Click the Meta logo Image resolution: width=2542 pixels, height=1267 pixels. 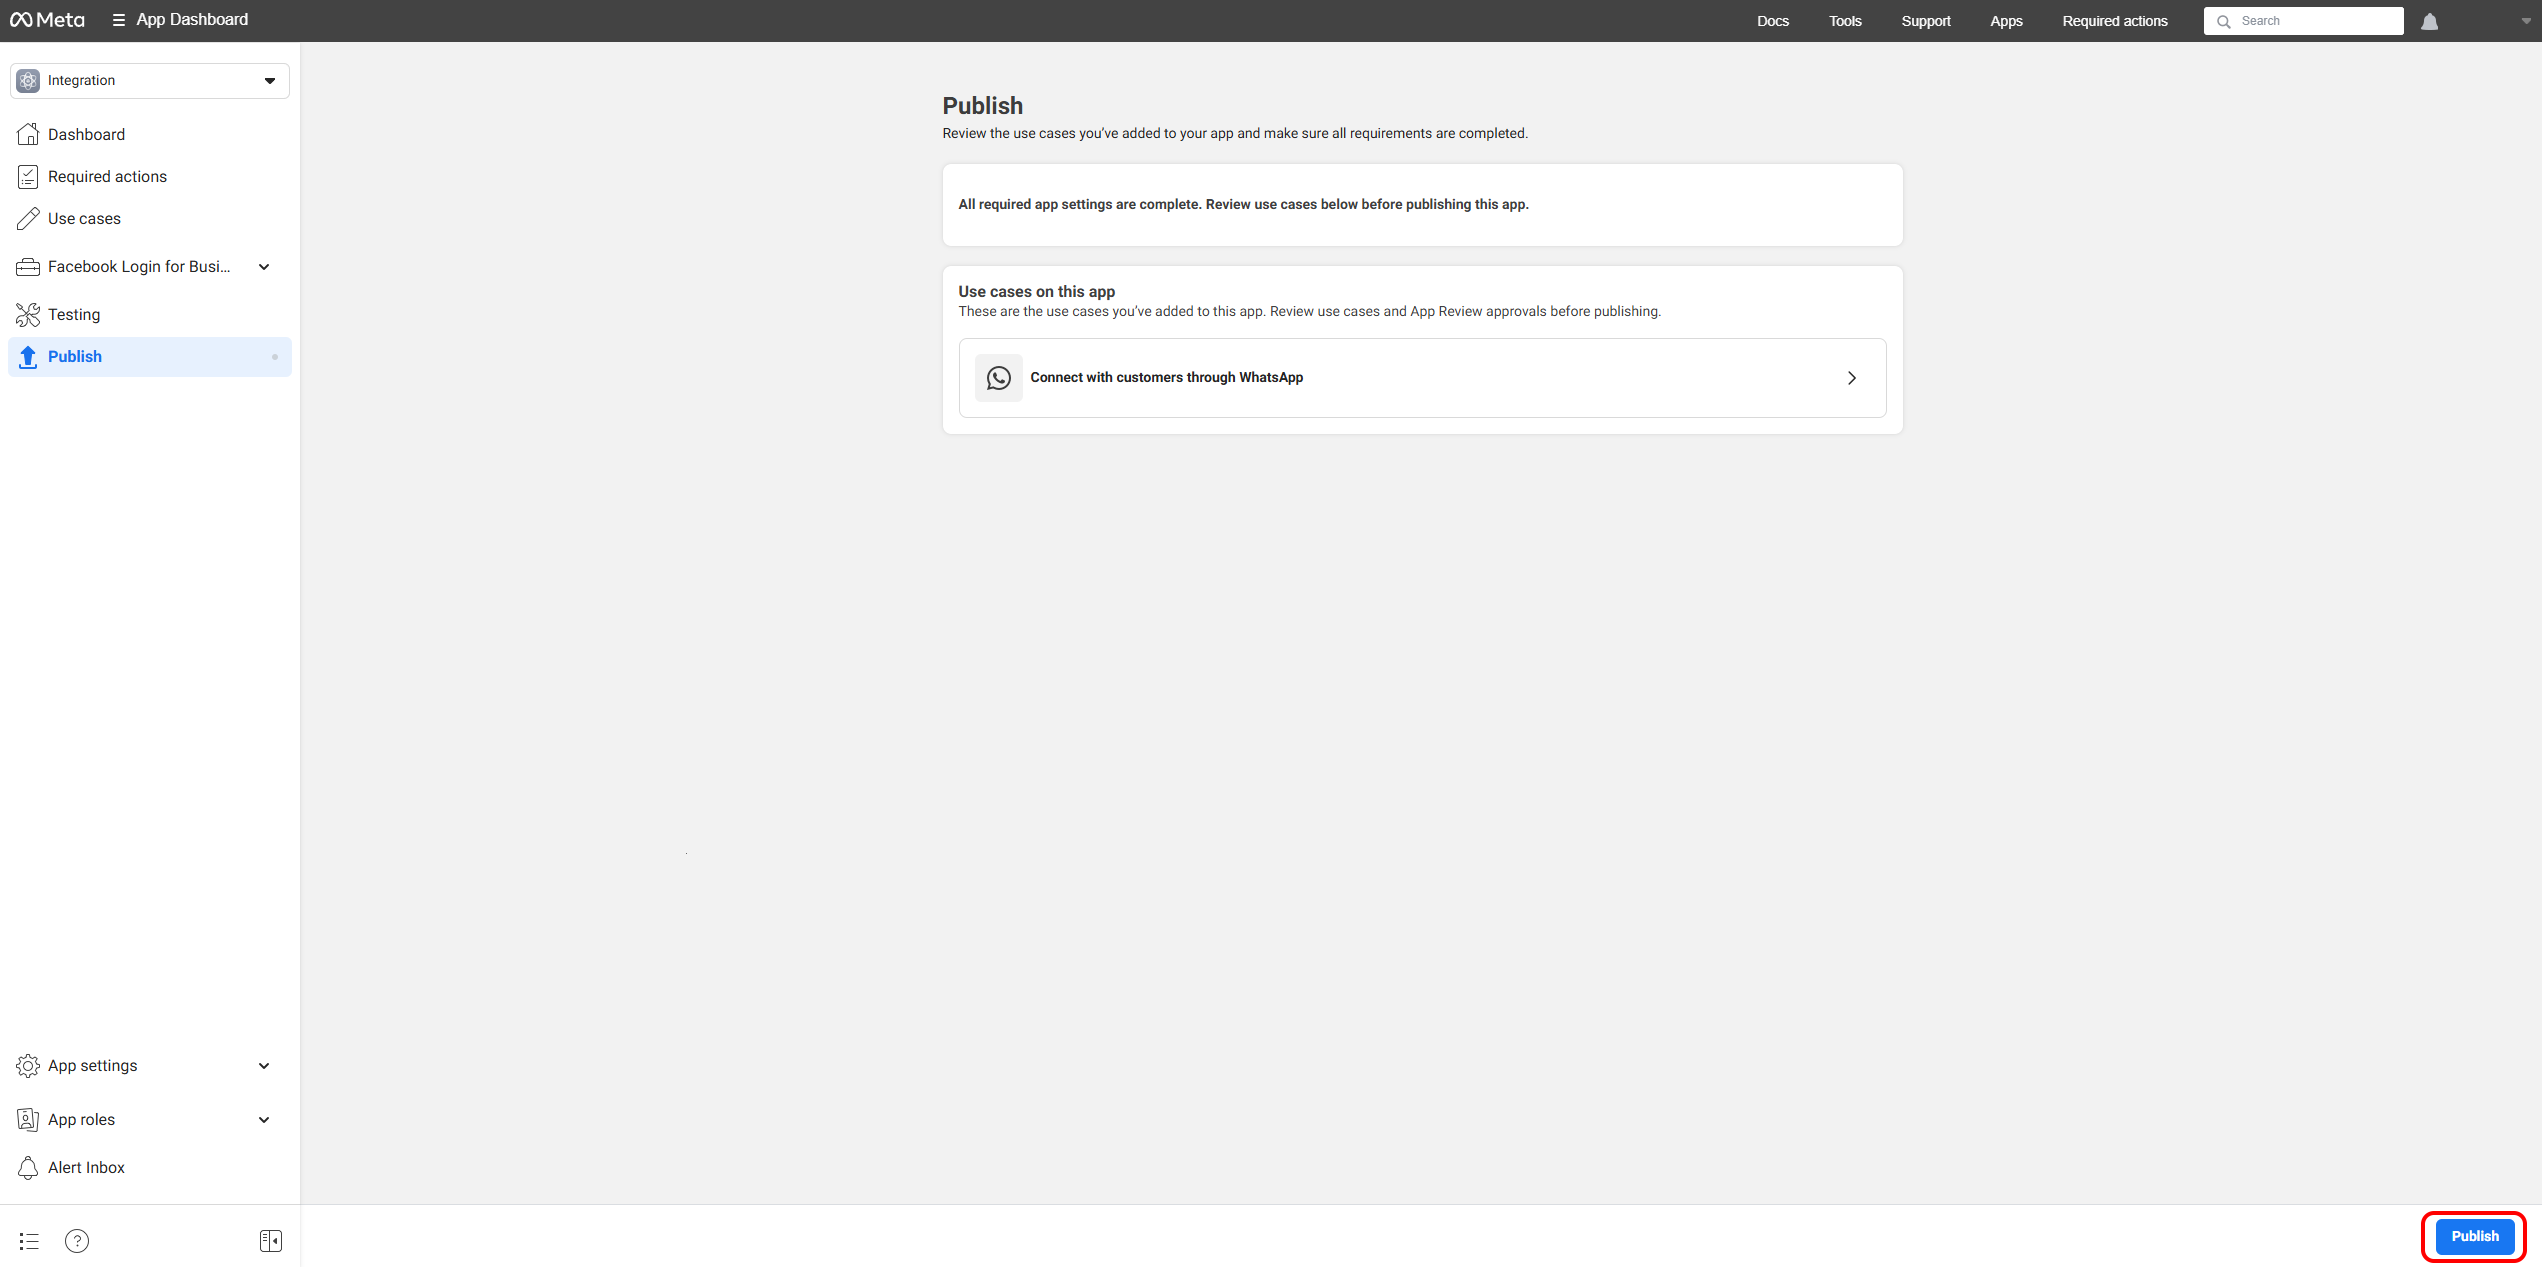pos(47,20)
